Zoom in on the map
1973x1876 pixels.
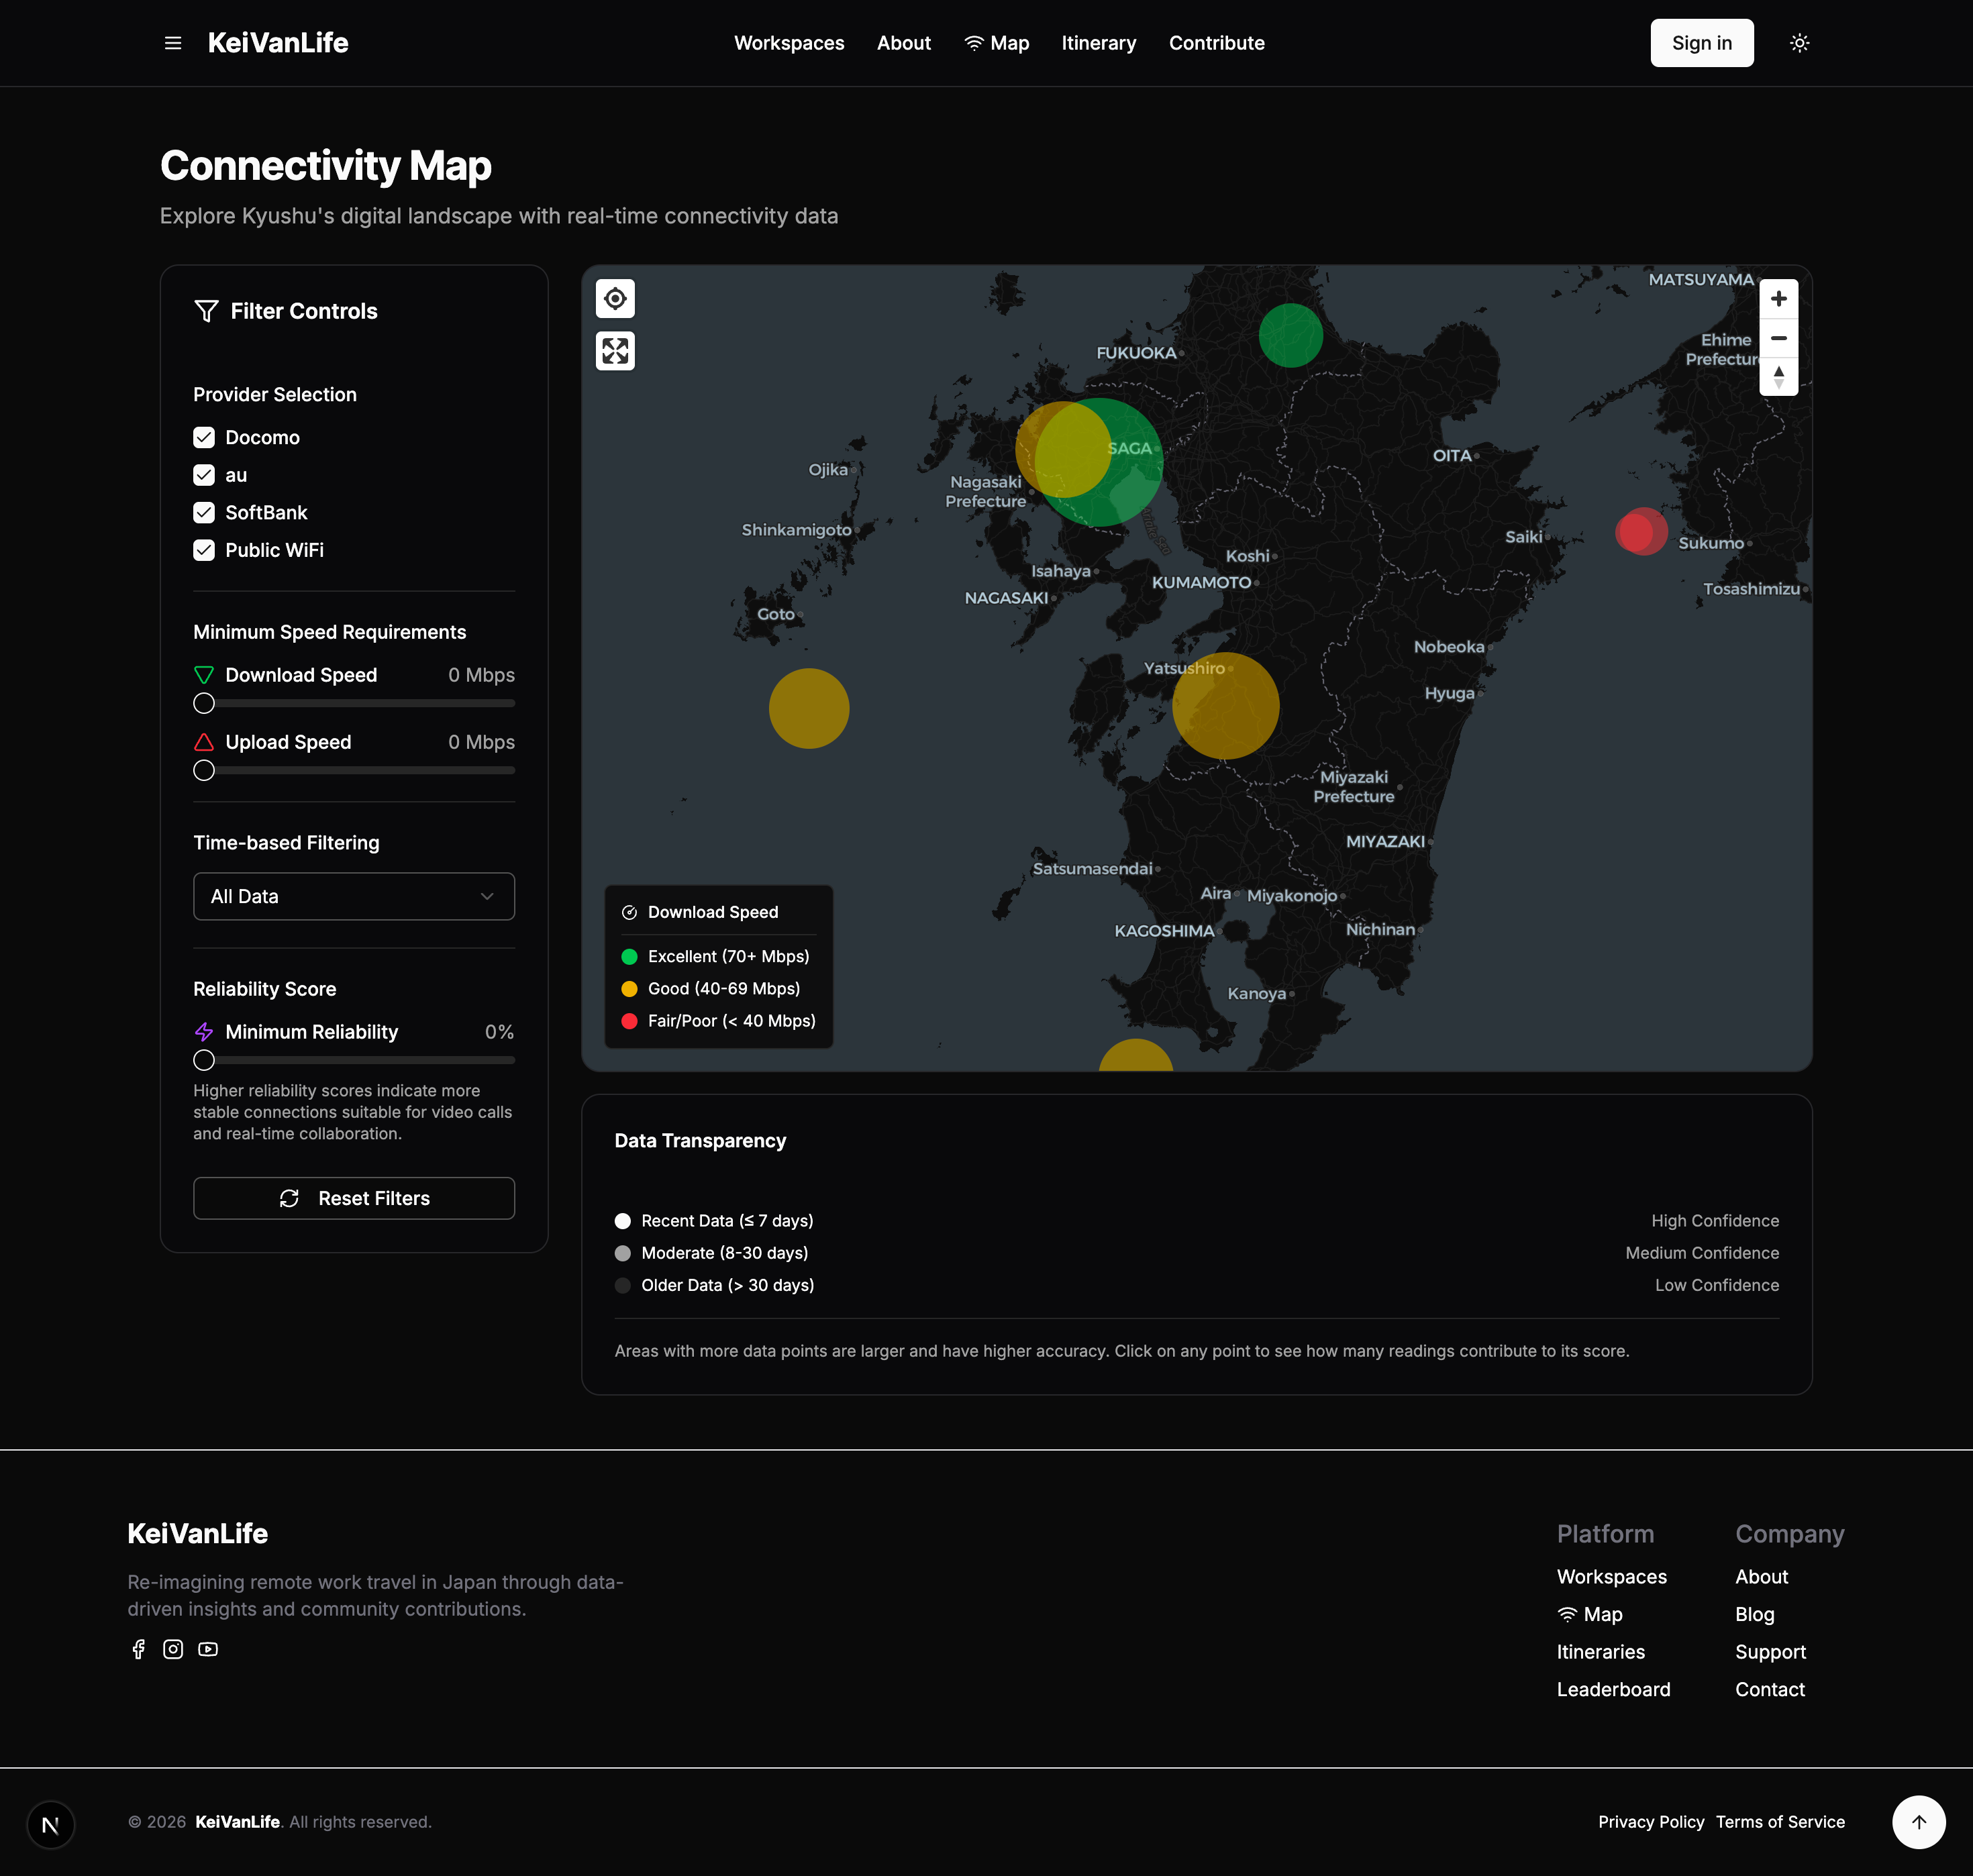point(1778,299)
